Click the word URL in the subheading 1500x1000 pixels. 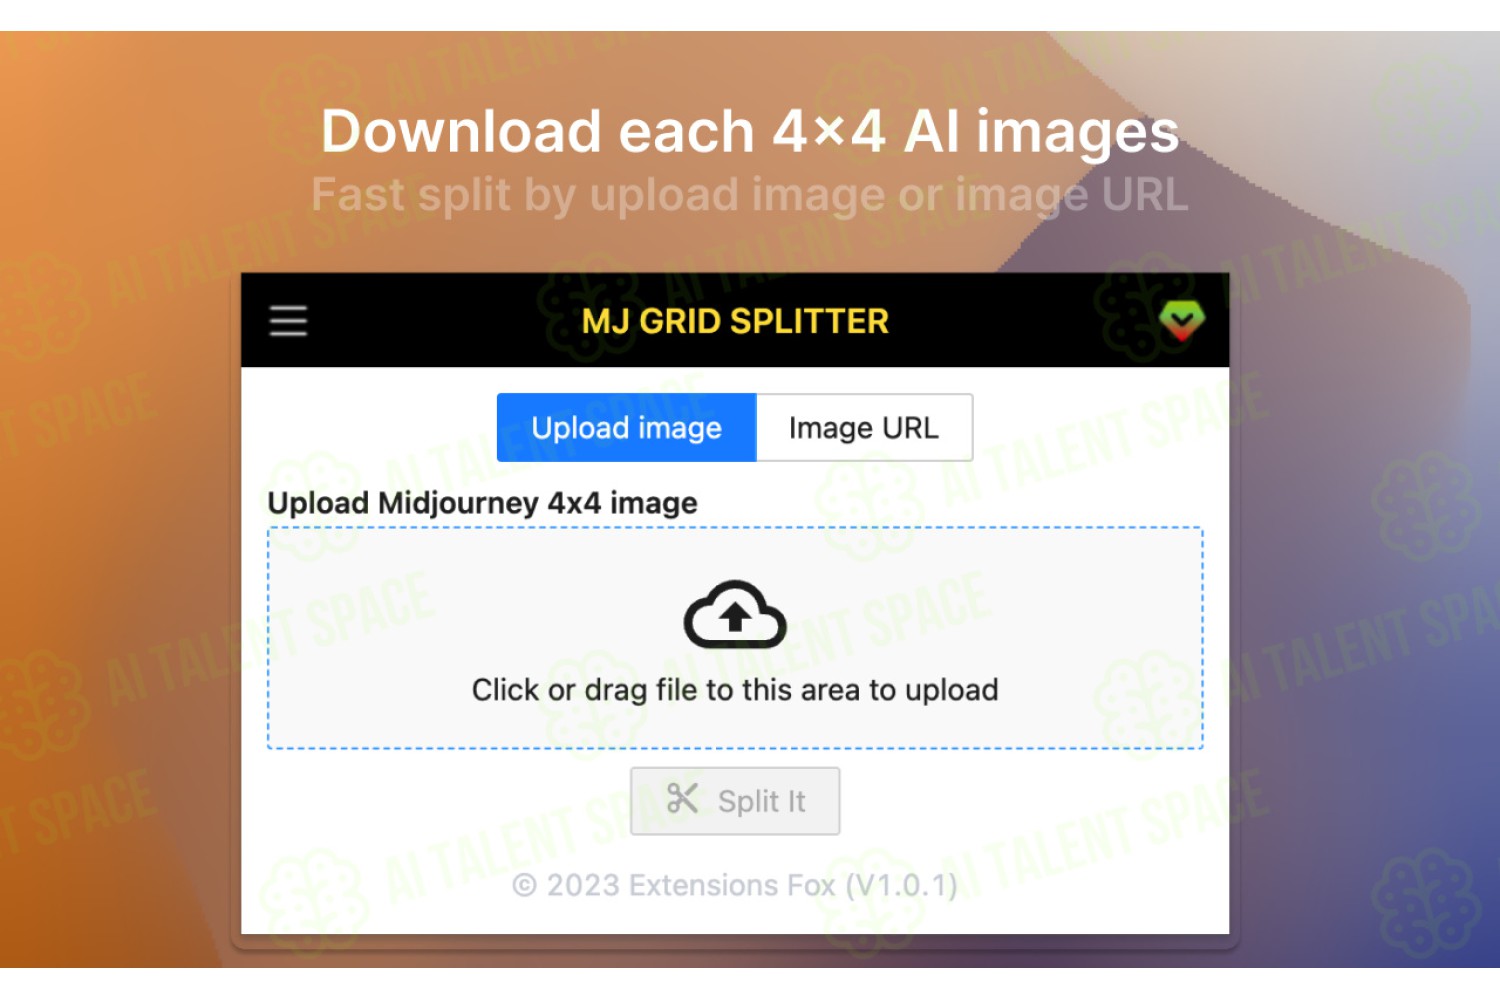pos(1145,194)
